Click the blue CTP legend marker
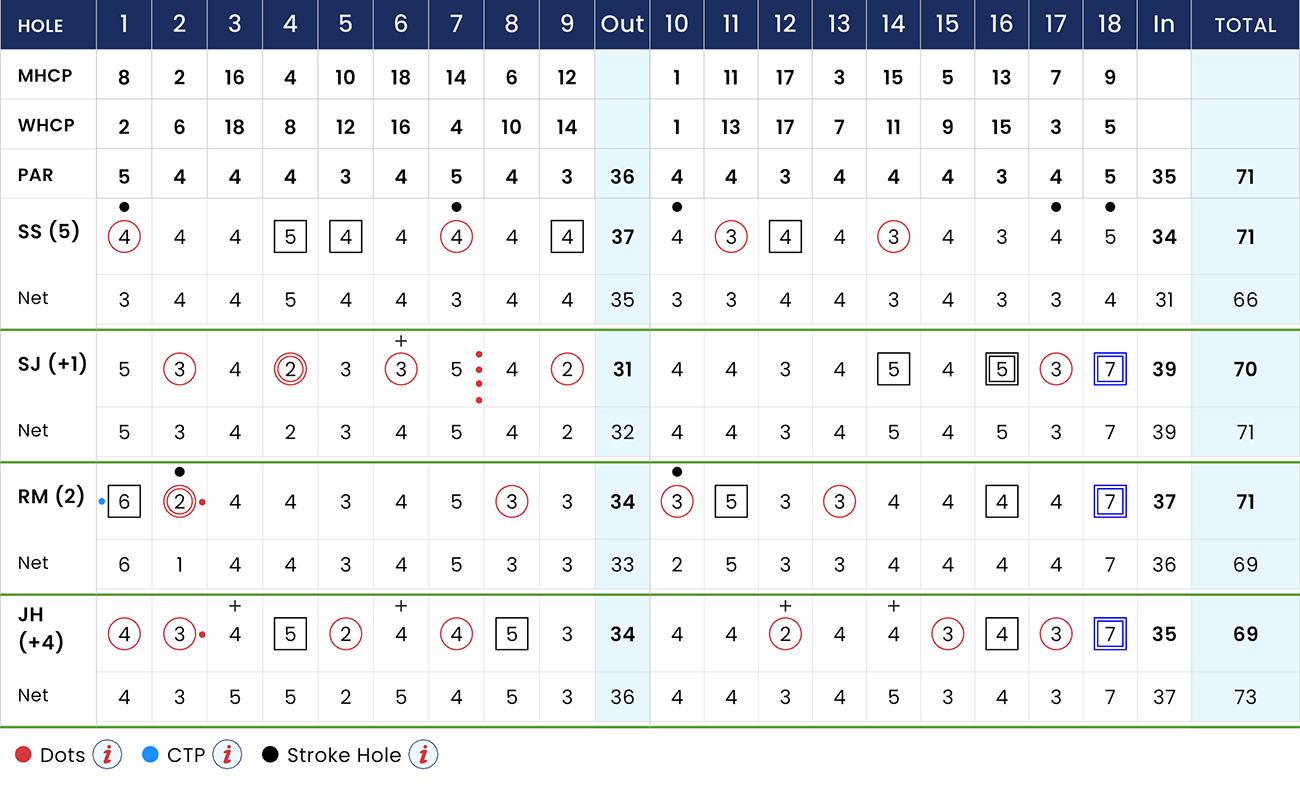 click(152, 754)
